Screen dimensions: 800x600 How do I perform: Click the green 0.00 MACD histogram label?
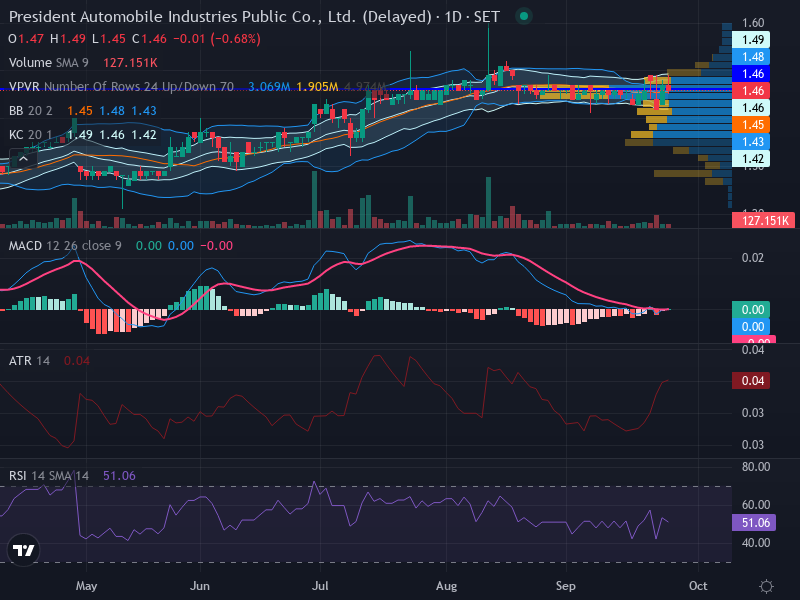pyautogui.click(x=751, y=310)
